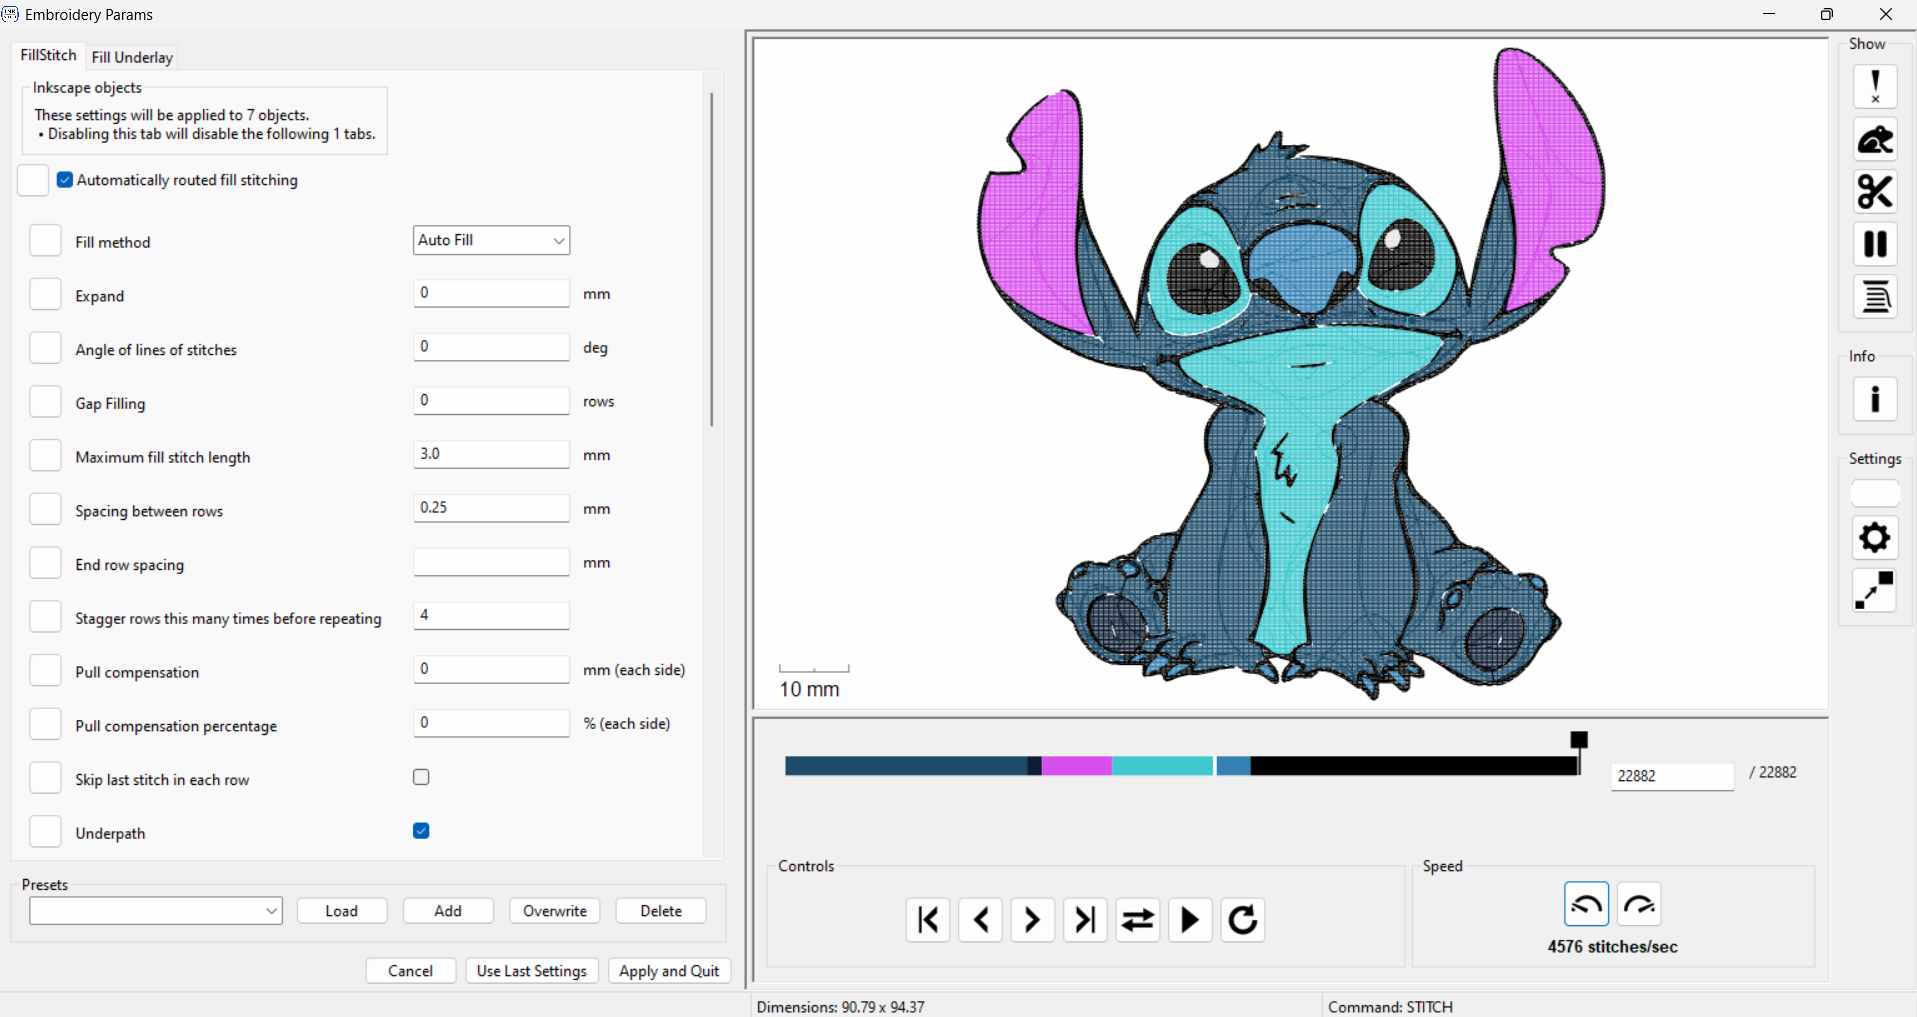The image size is (1917, 1017).
Task: Toggle the box left of Spacing between rows
Action: pyautogui.click(x=45, y=510)
